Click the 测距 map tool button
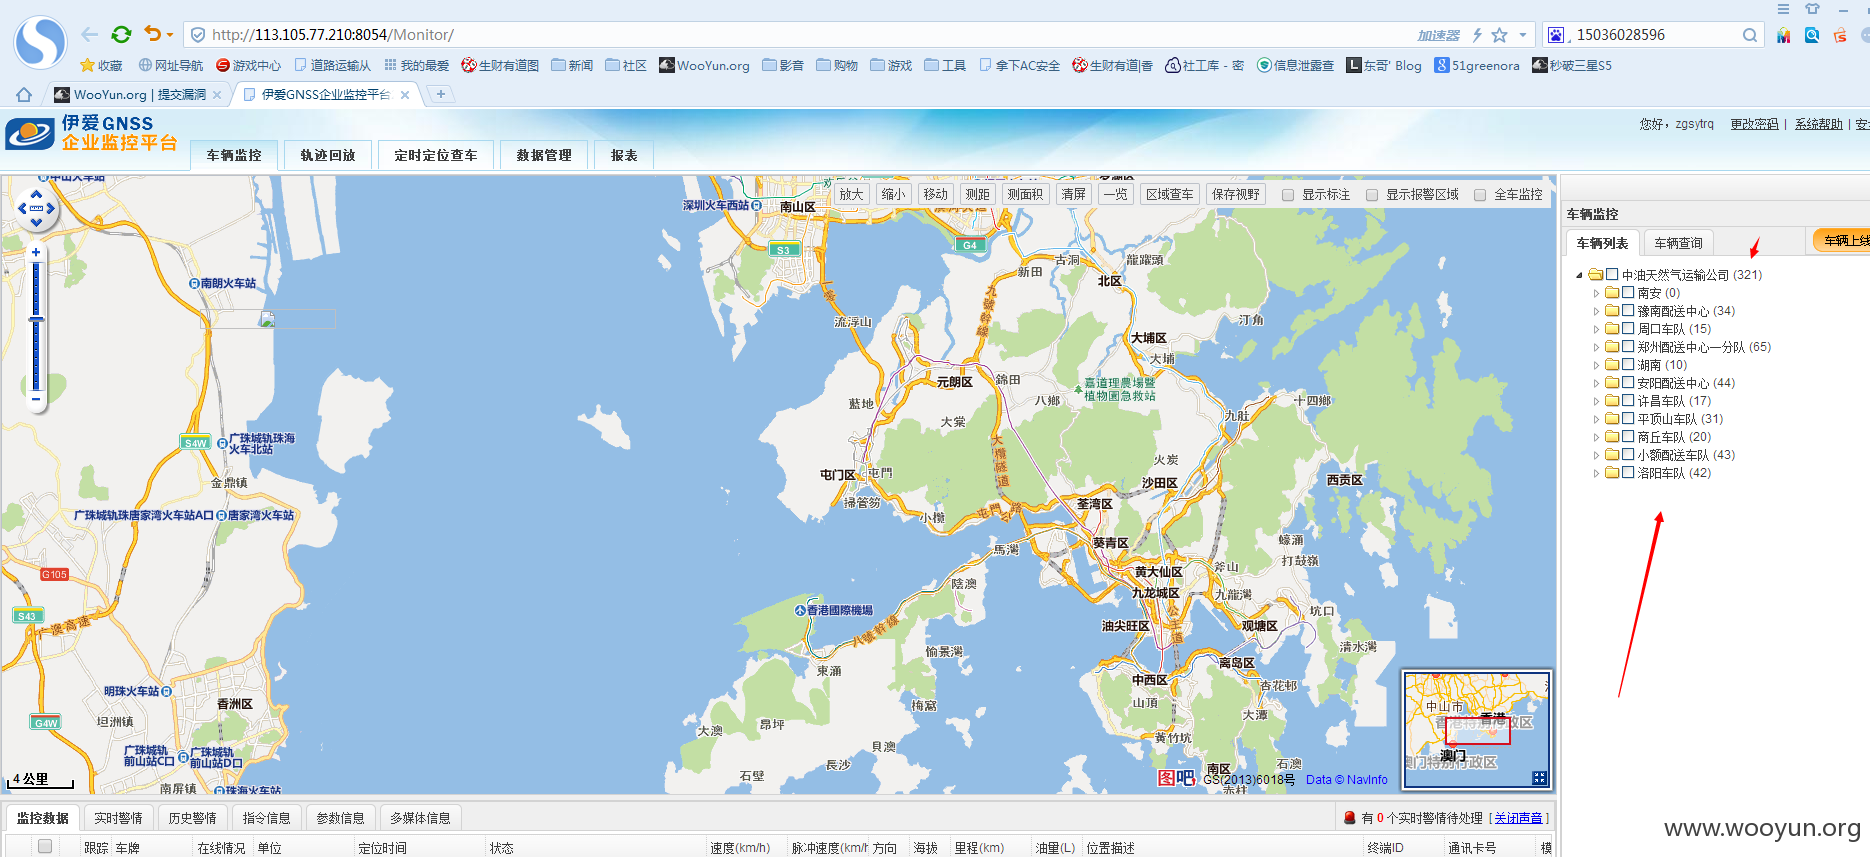 [977, 194]
